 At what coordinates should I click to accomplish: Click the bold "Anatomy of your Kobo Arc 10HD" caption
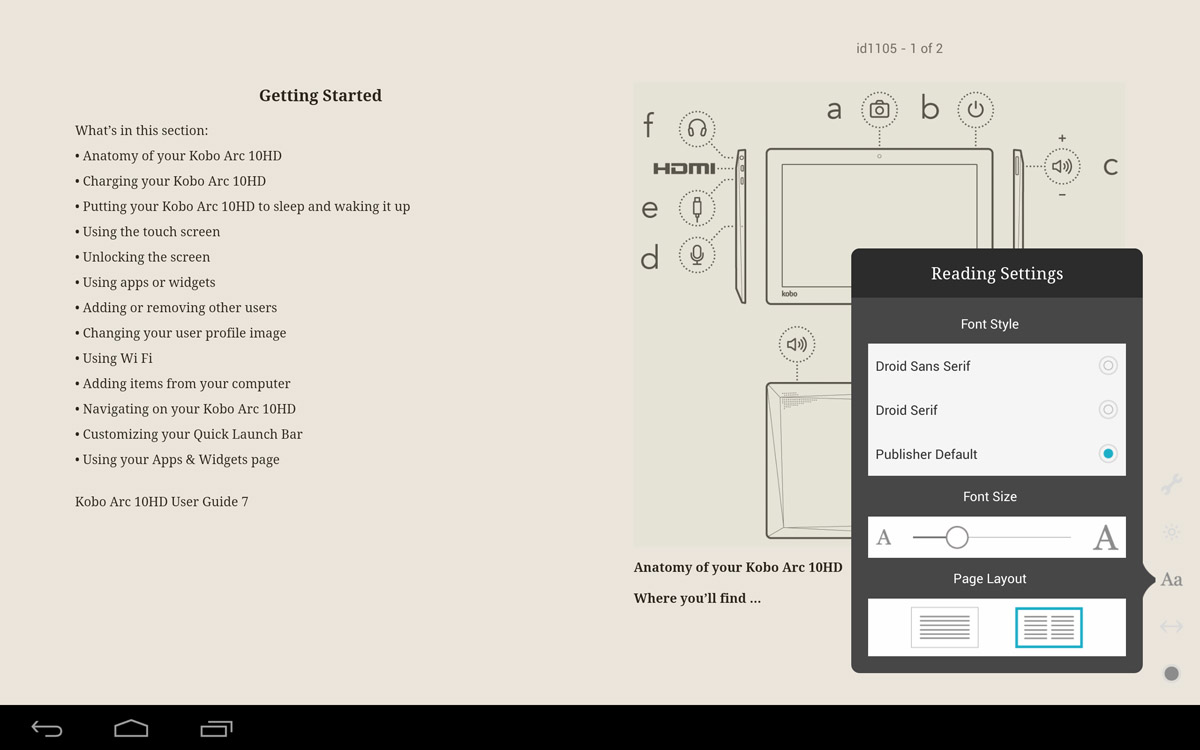pyautogui.click(x=738, y=568)
